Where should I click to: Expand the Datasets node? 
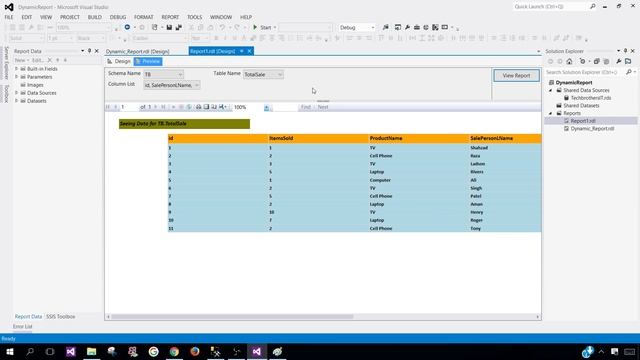point(17,101)
